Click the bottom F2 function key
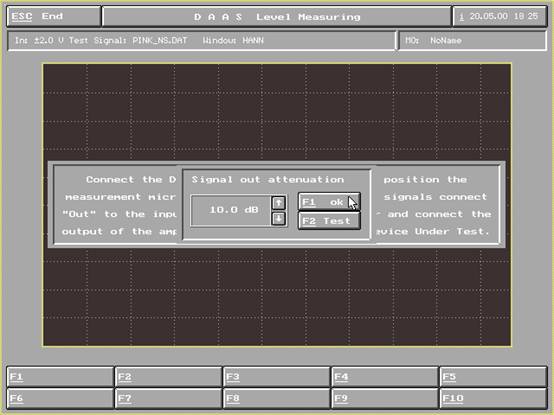Viewport: 554px width, 415px height. click(x=169, y=377)
